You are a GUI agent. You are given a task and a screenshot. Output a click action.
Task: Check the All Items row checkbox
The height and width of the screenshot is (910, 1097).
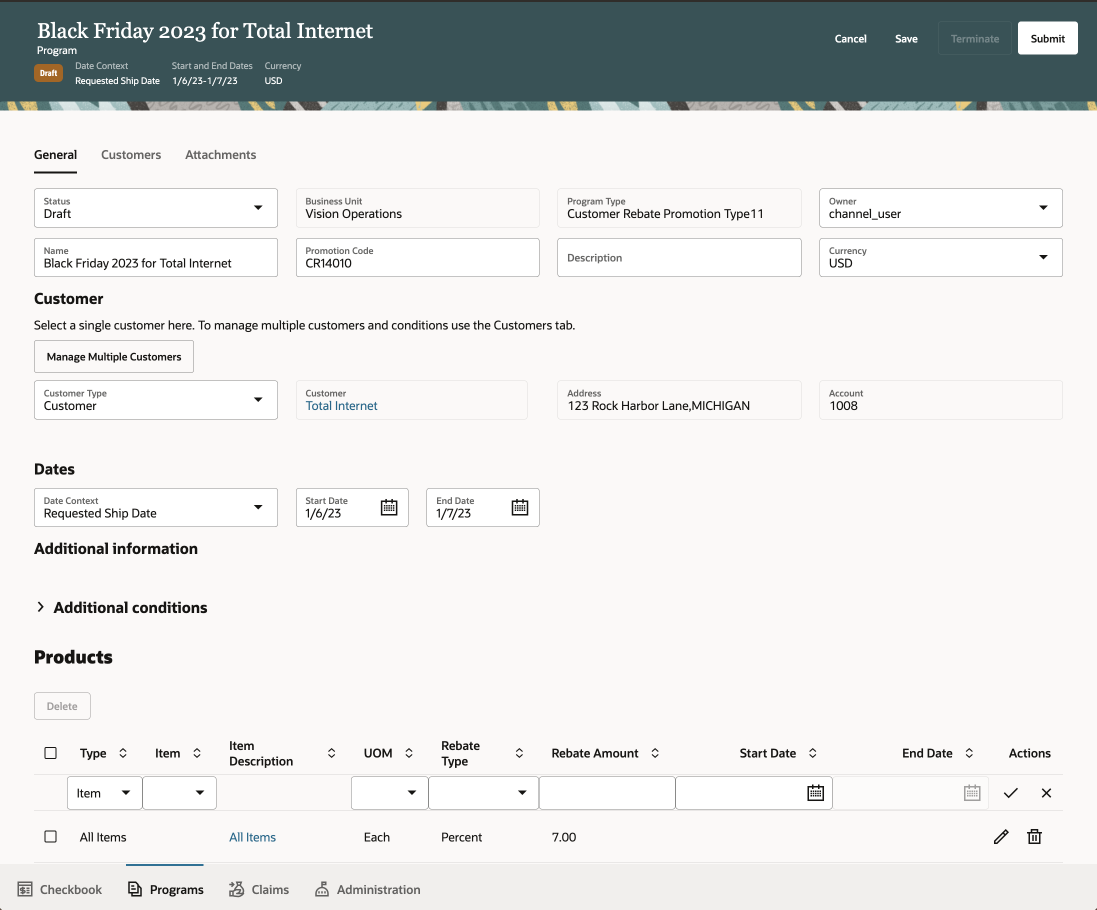click(51, 837)
